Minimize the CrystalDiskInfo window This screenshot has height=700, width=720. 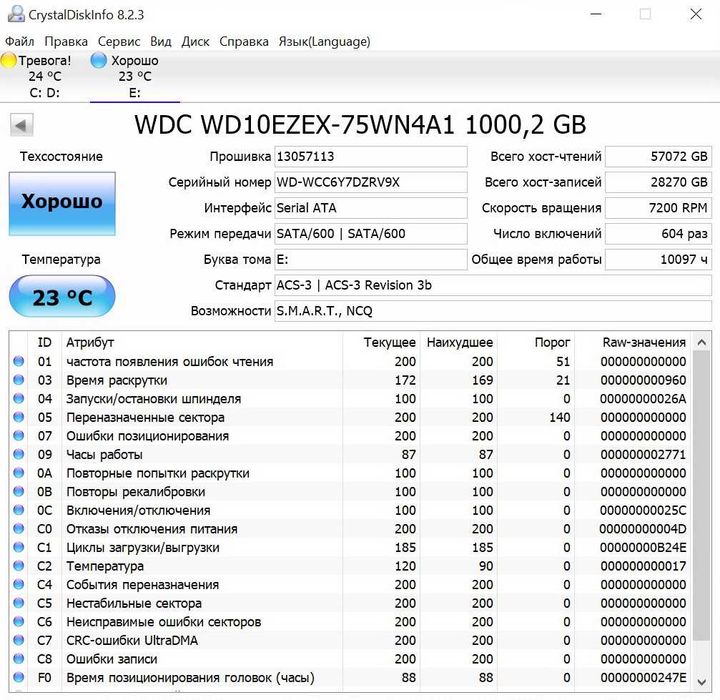(596, 14)
